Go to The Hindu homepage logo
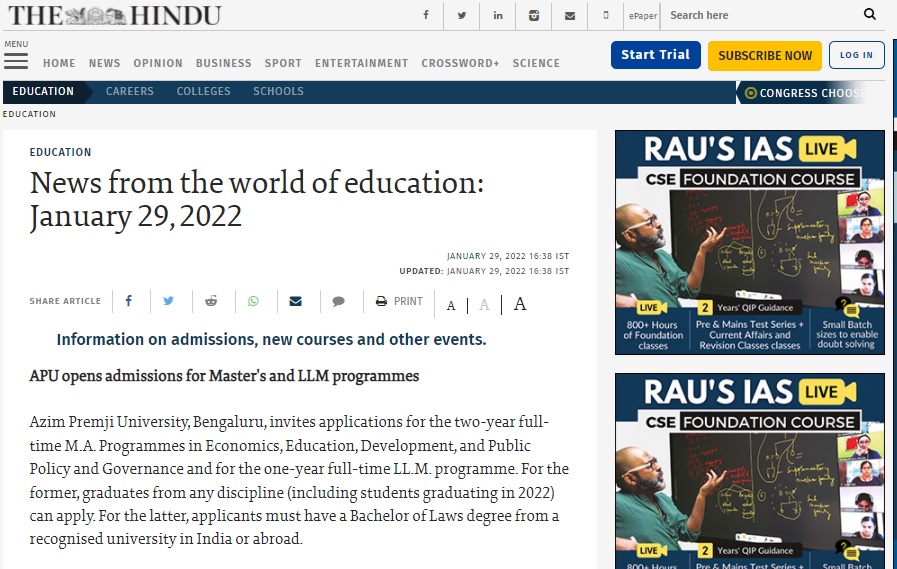Viewport: 897px width, 569px height. click(114, 15)
